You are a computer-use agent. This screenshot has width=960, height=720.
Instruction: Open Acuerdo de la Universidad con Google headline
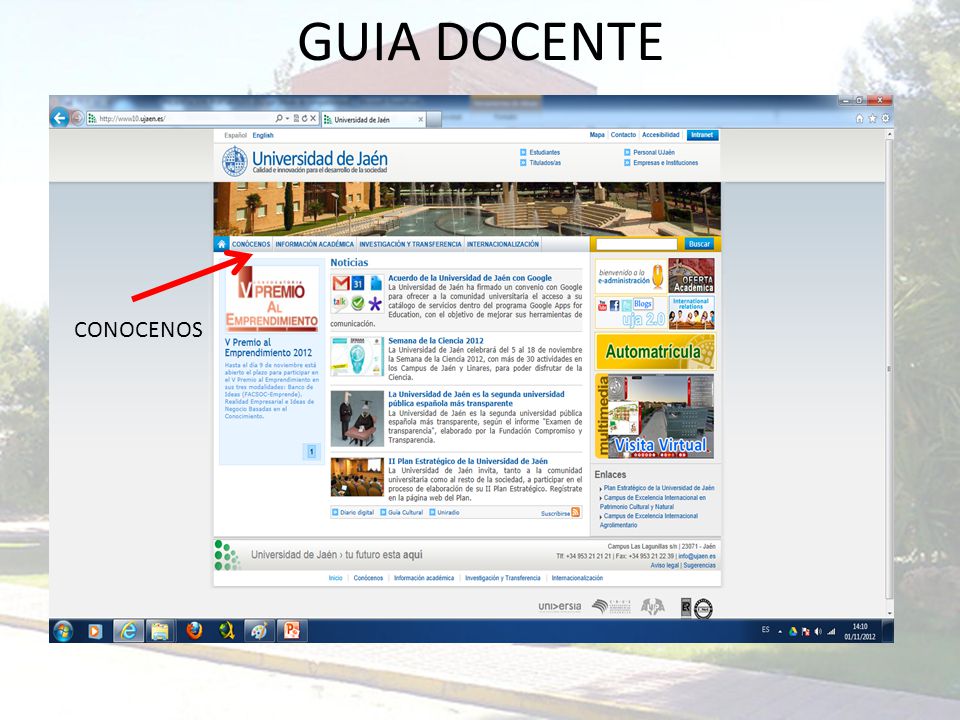[x=470, y=278]
